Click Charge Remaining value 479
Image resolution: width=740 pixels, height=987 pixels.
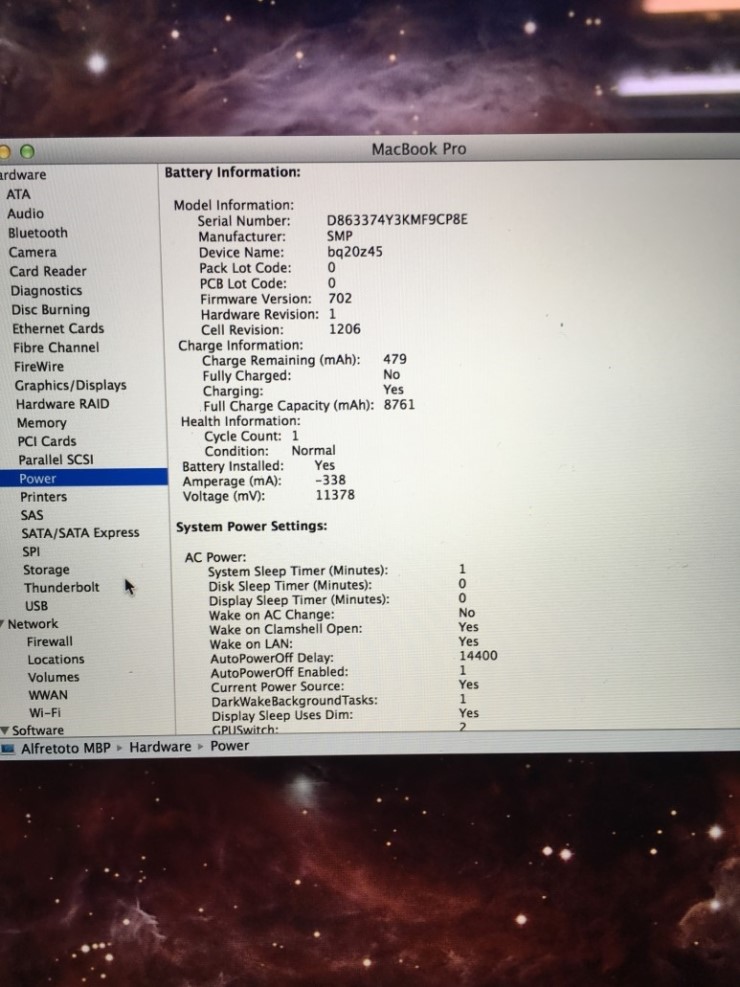(395, 359)
